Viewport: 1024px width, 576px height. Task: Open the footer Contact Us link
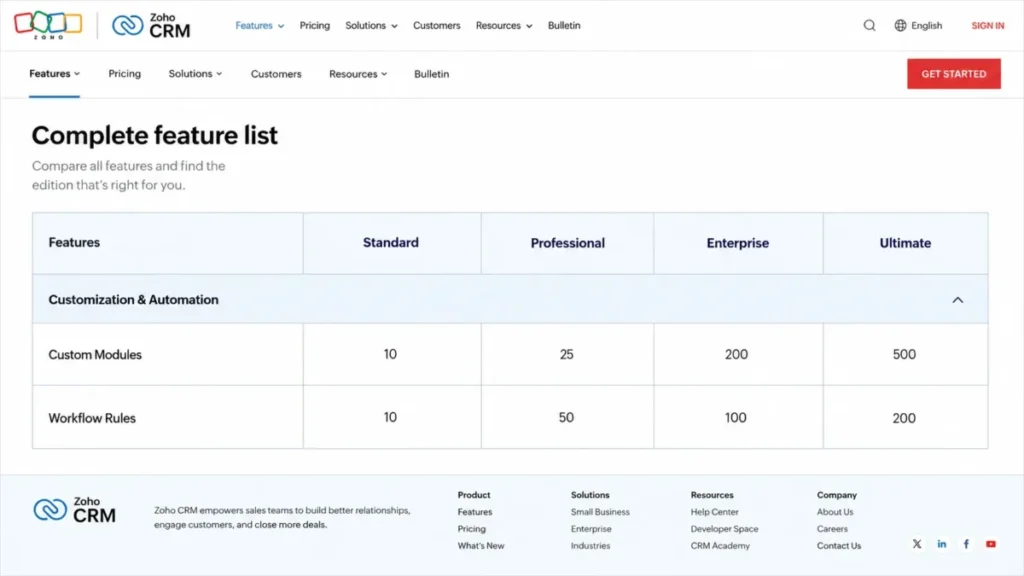[839, 546]
